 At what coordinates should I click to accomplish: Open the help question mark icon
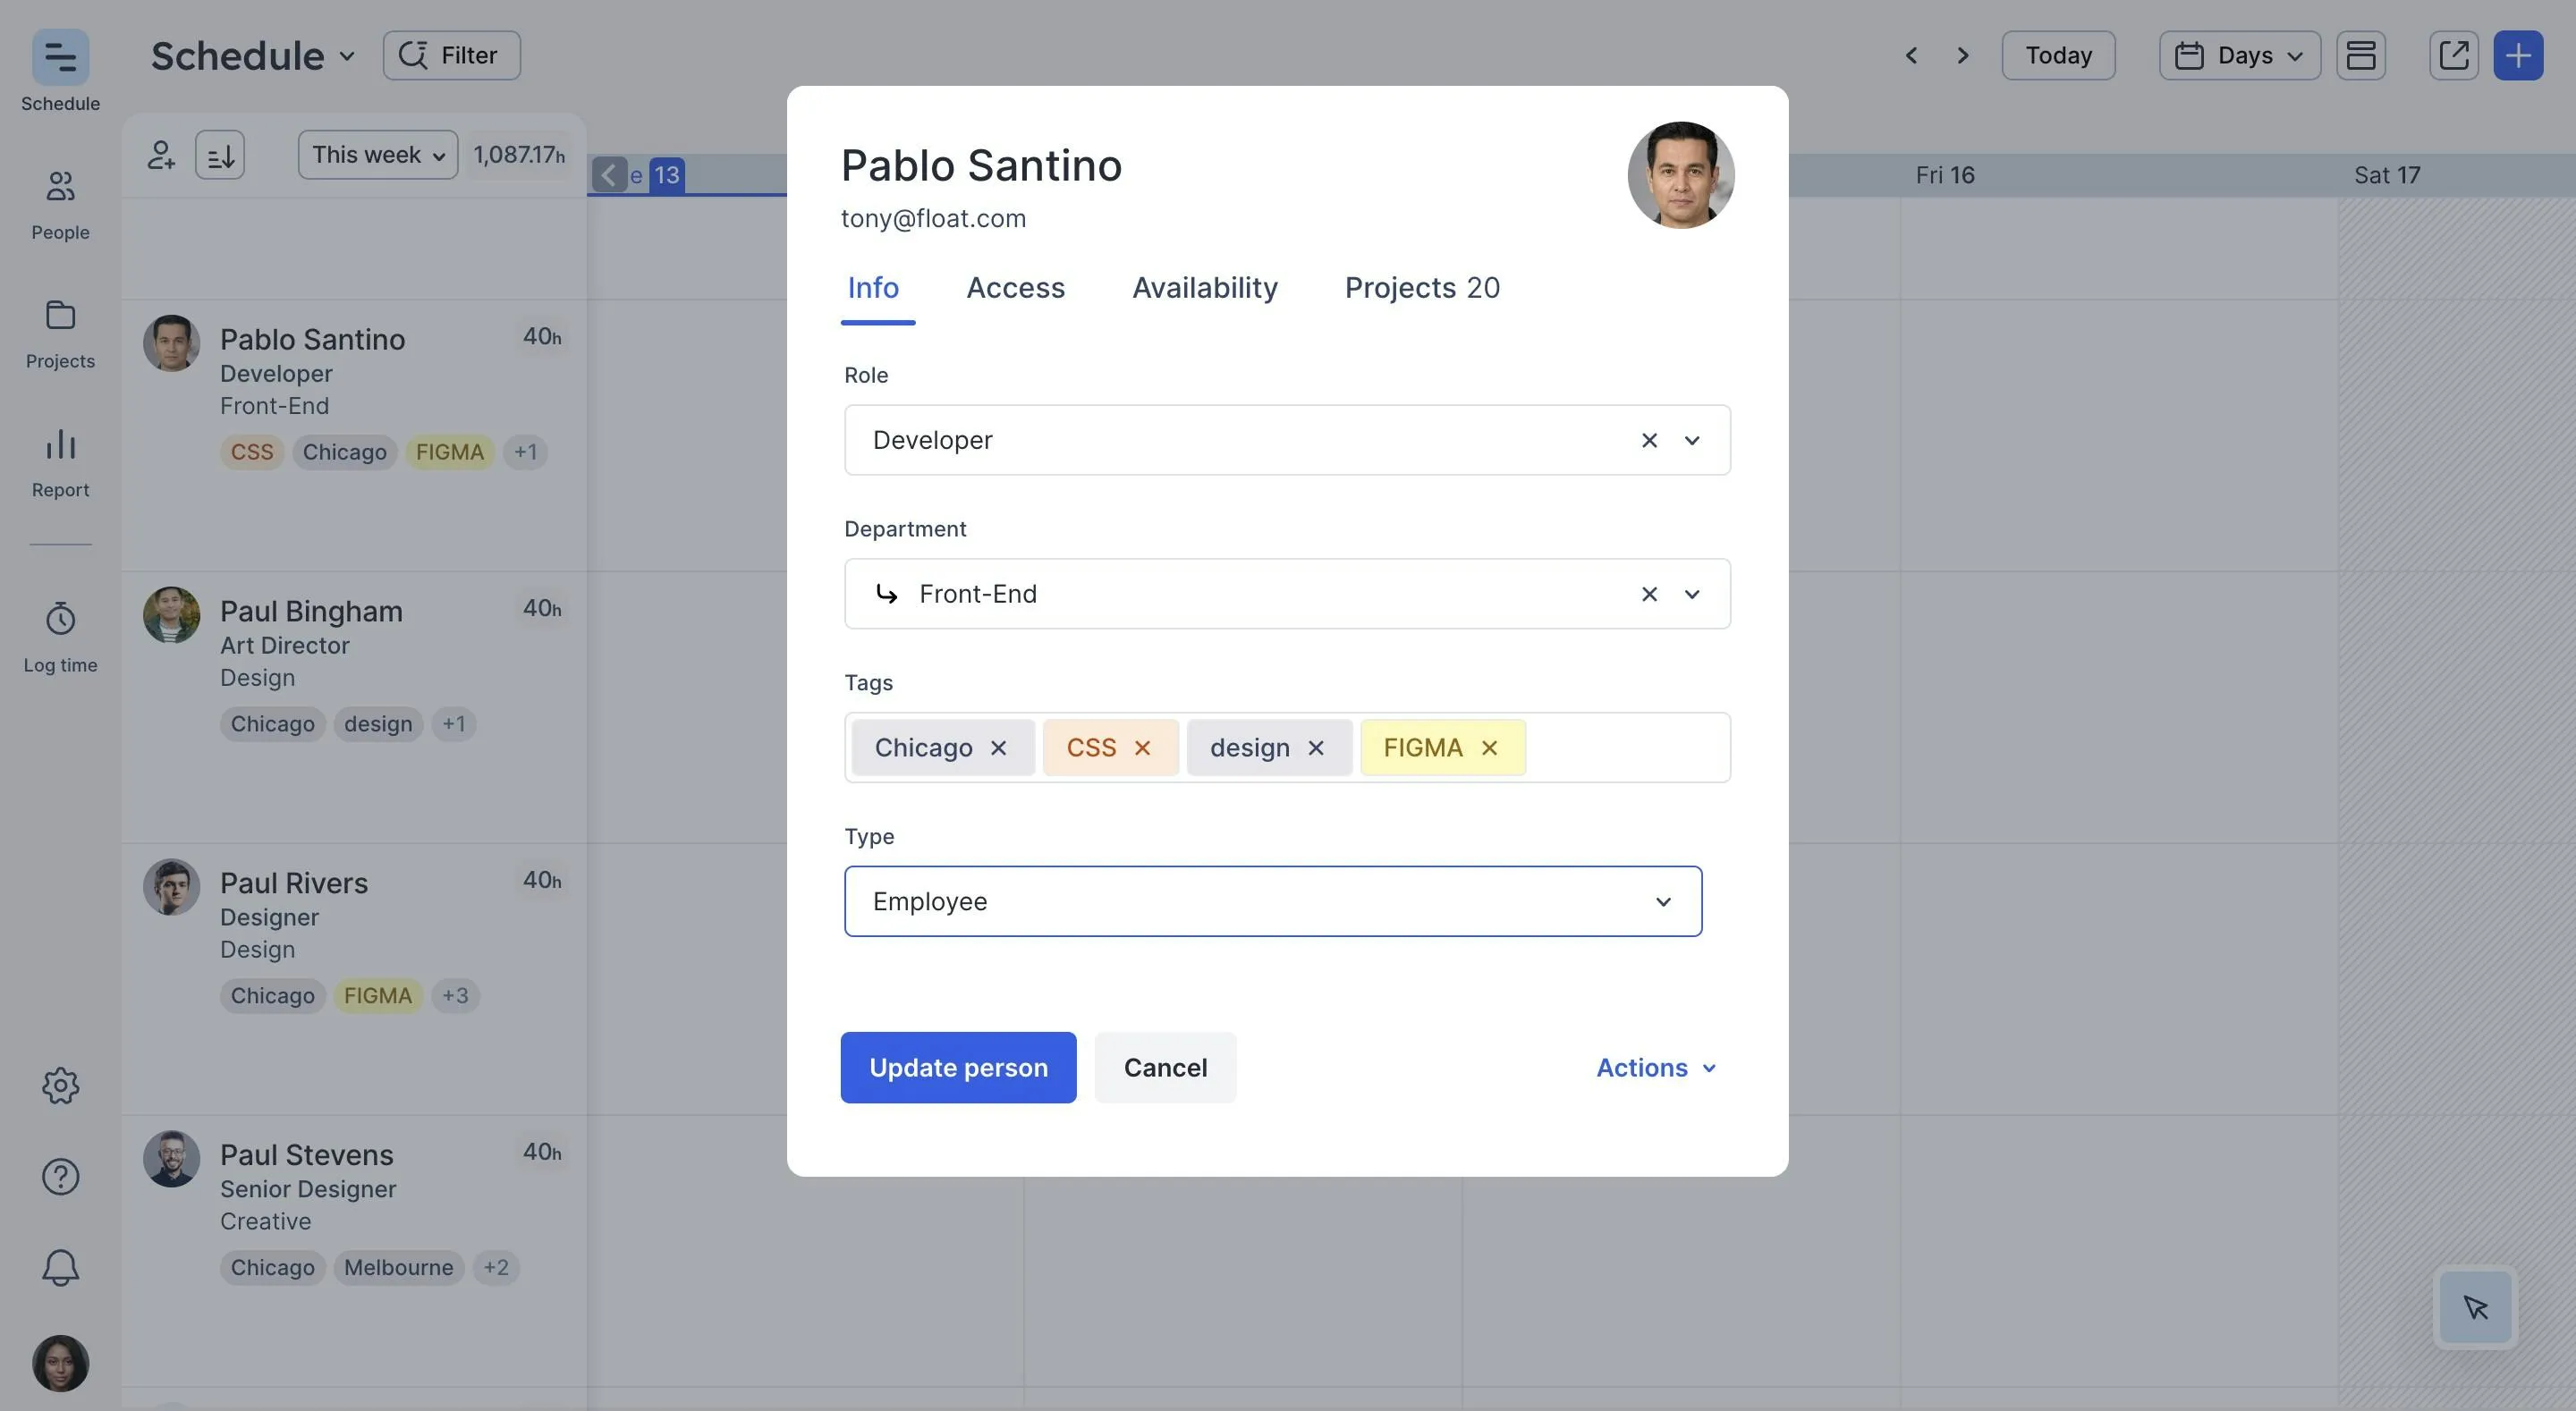[x=60, y=1176]
